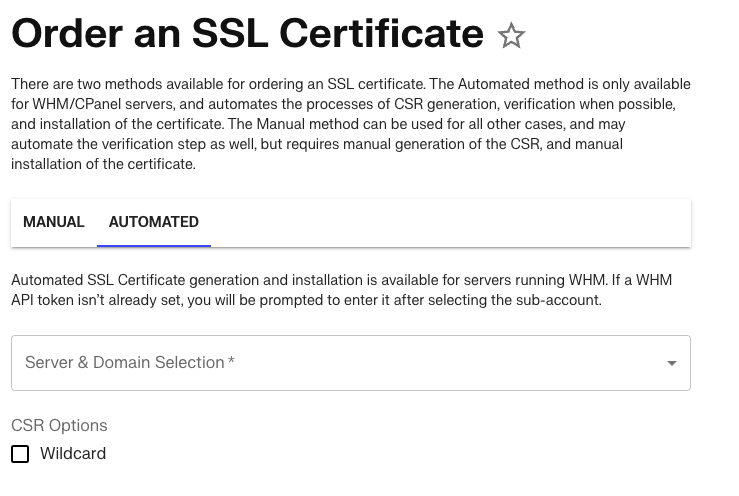Click the required asterisk in the selection field
This screenshot has height=496, width=739.
[232, 362]
